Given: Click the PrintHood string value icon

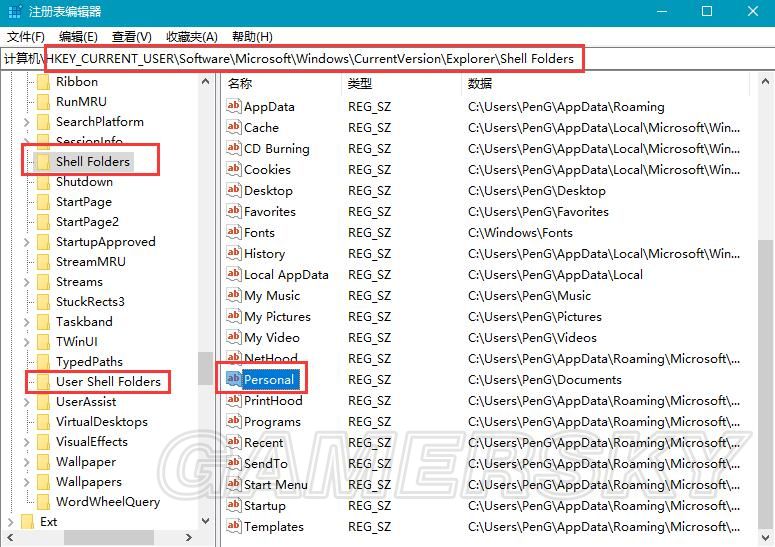Looking at the screenshot, I should [233, 400].
